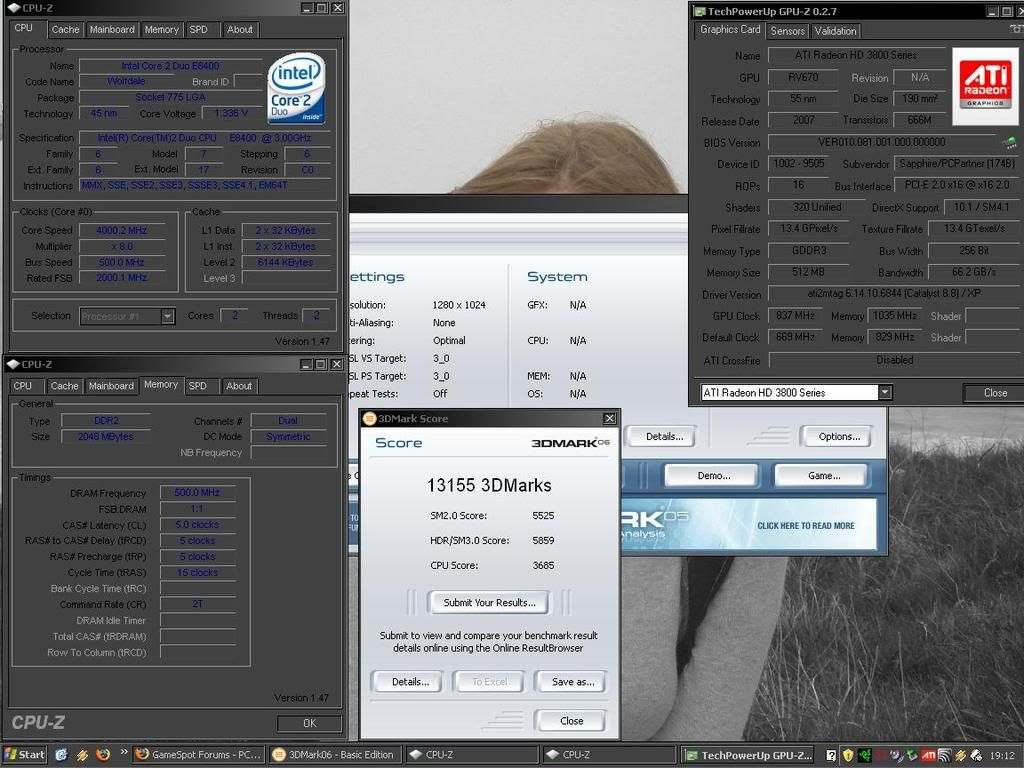Click the system tray clock showing 19:12
Screen dimensions: 1024x768
pyautogui.click(x=1001, y=756)
